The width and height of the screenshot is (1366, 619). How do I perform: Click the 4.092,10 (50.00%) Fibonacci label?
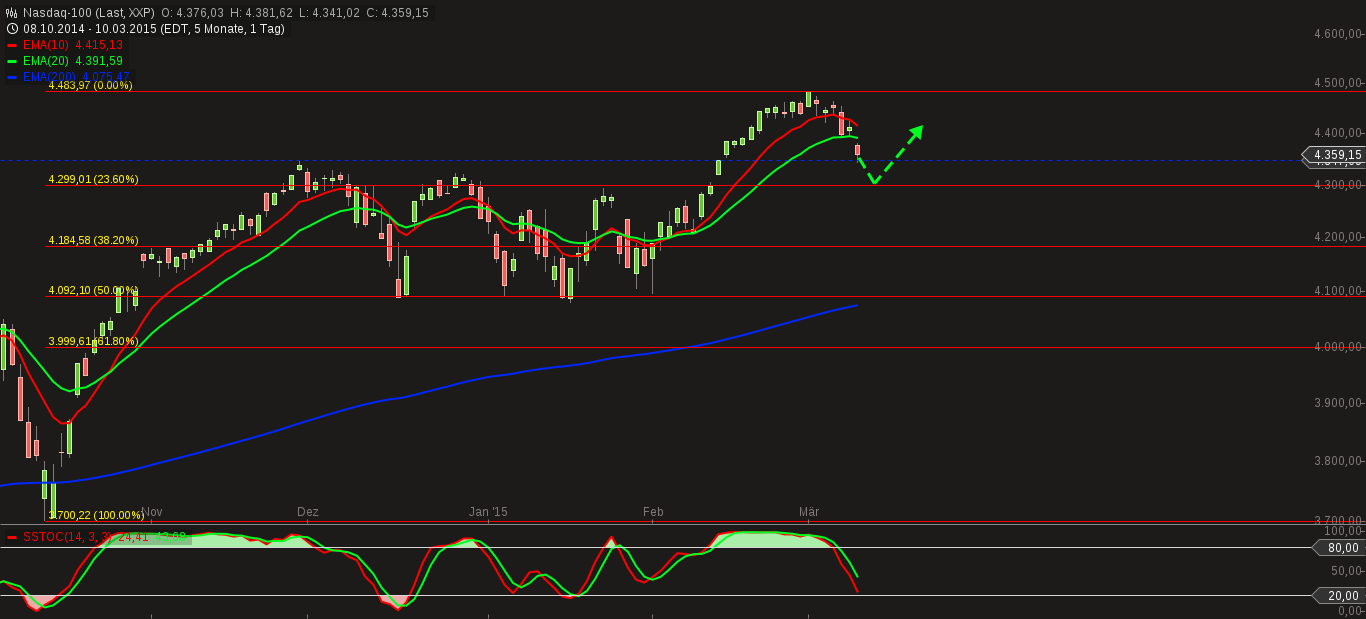(x=92, y=289)
